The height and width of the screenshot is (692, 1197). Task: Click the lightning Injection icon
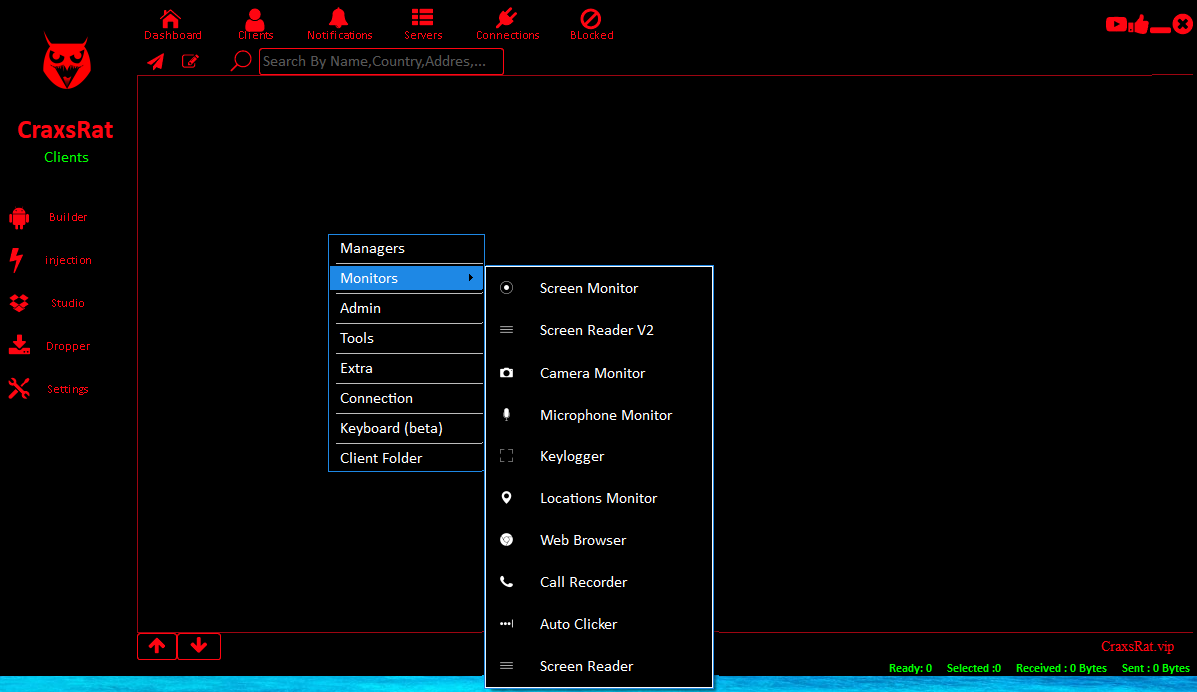17,260
